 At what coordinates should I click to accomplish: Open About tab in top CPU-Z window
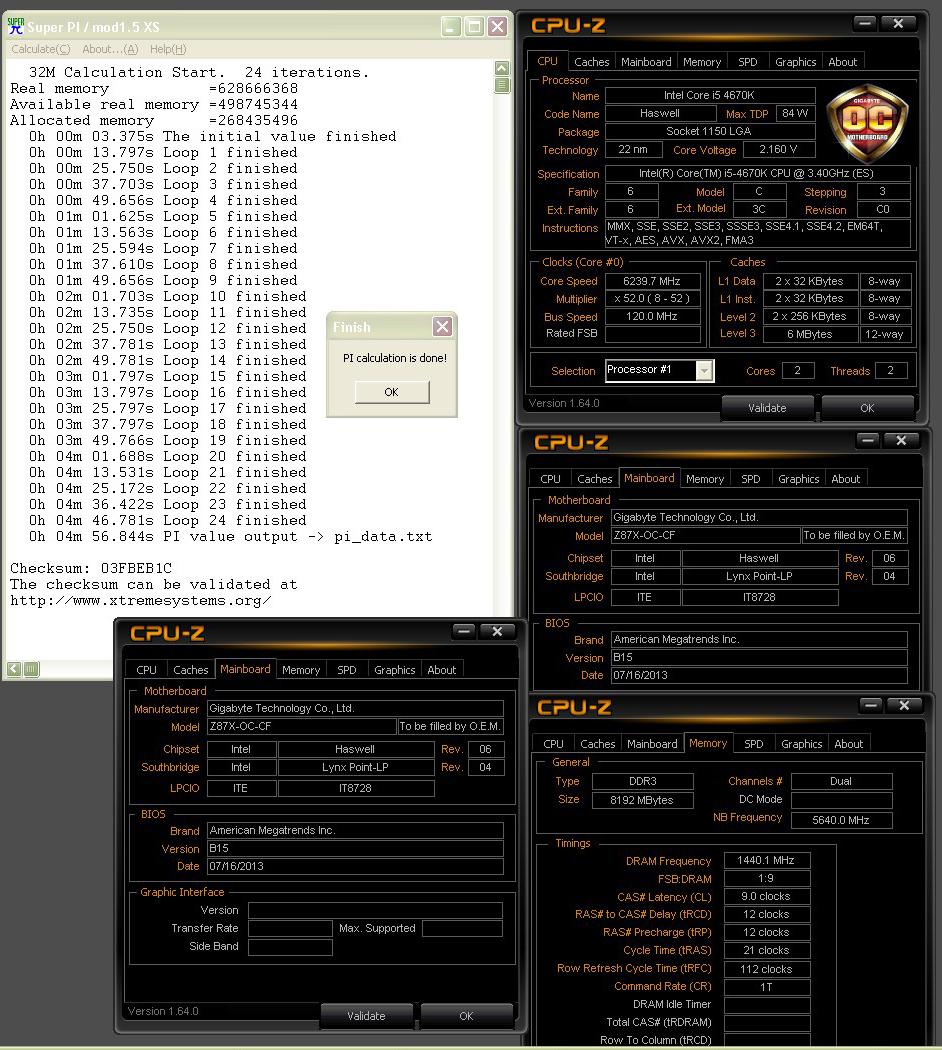(842, 62)
